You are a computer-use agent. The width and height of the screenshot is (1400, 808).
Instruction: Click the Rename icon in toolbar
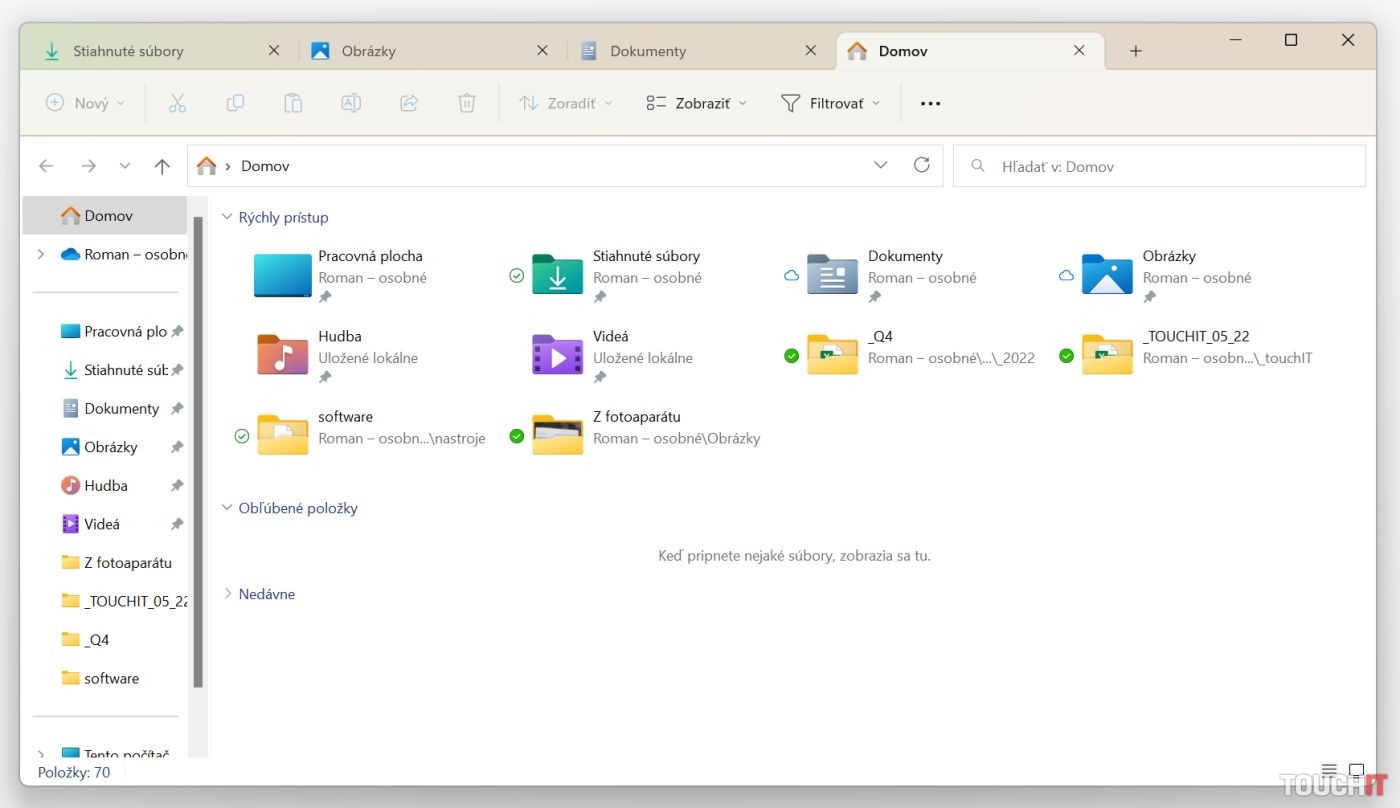pyautogui.click(x=351, y=103)
